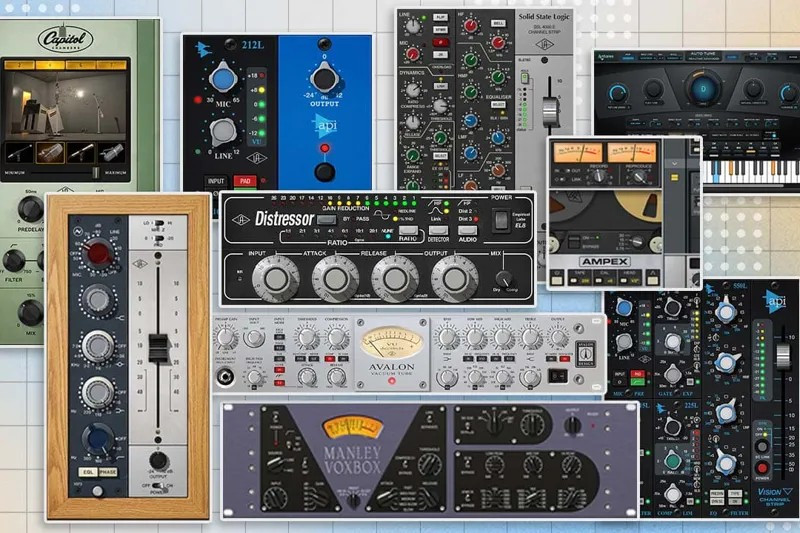Click the Reproduce knob on the Ampex
The image size is (800, 533).
(638, 176)
